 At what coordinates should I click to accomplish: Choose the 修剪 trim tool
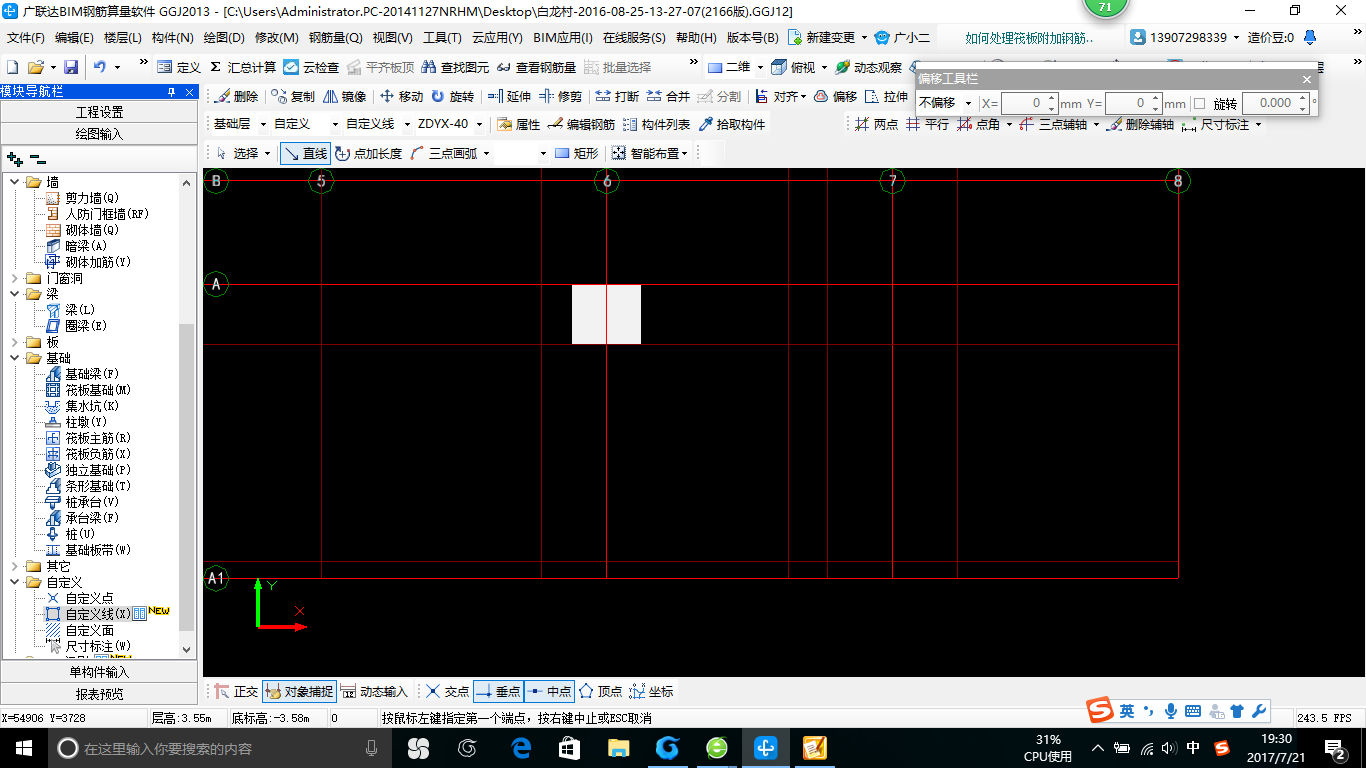561,97
